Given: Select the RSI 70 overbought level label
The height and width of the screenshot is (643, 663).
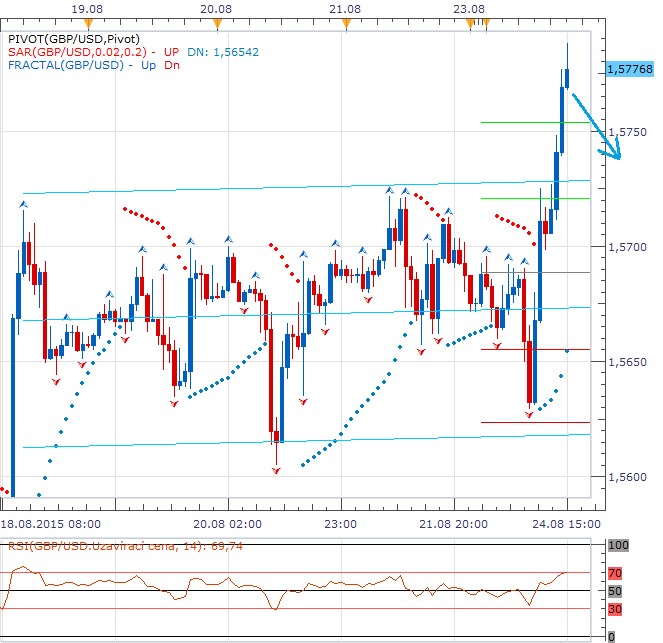Looking at the screenshot, I should tap(615, 572).
